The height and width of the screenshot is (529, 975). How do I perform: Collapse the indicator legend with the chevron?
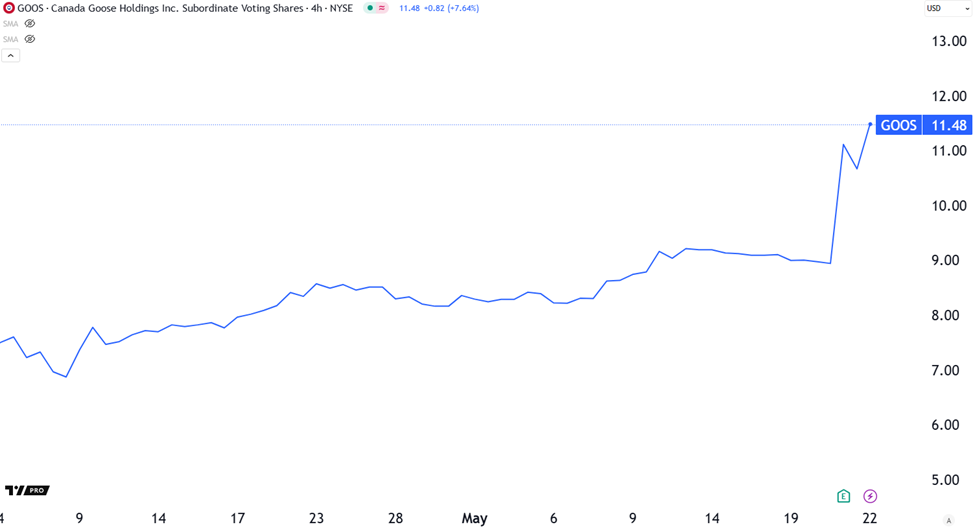(x=11, y=55)
